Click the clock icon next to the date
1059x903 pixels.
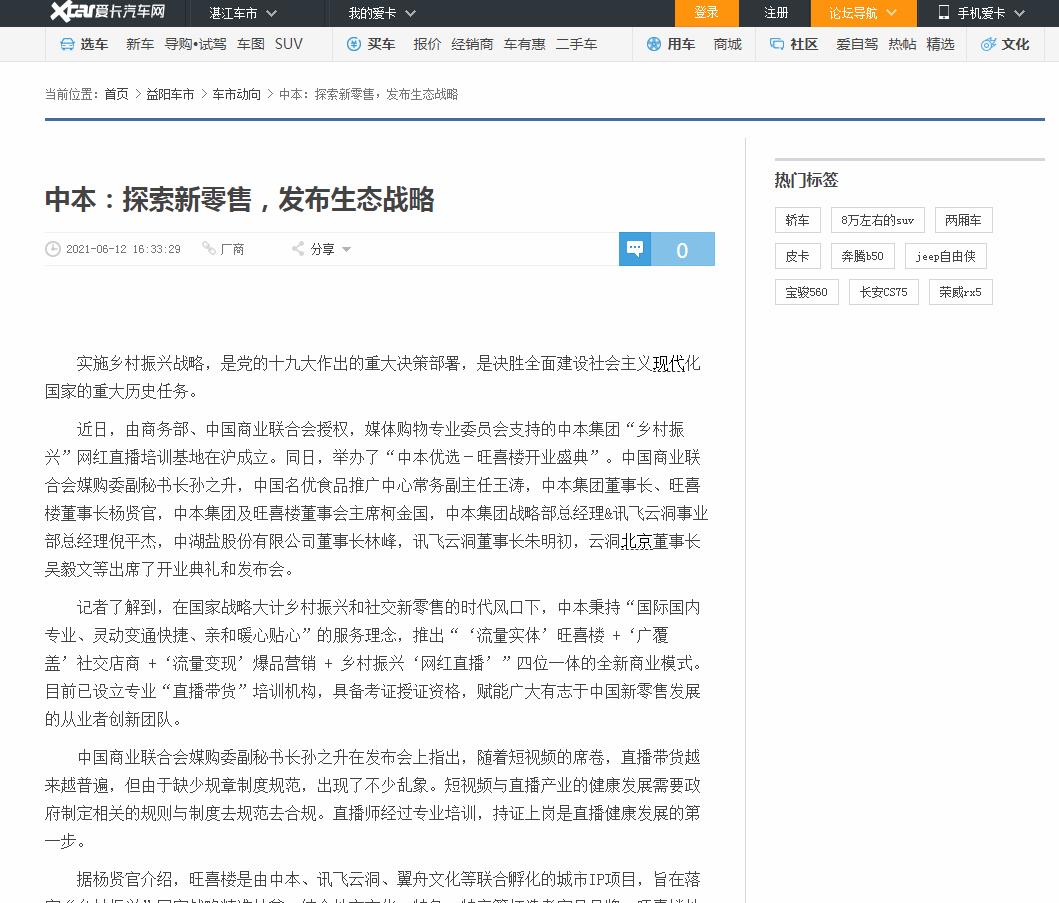point(53,249)
